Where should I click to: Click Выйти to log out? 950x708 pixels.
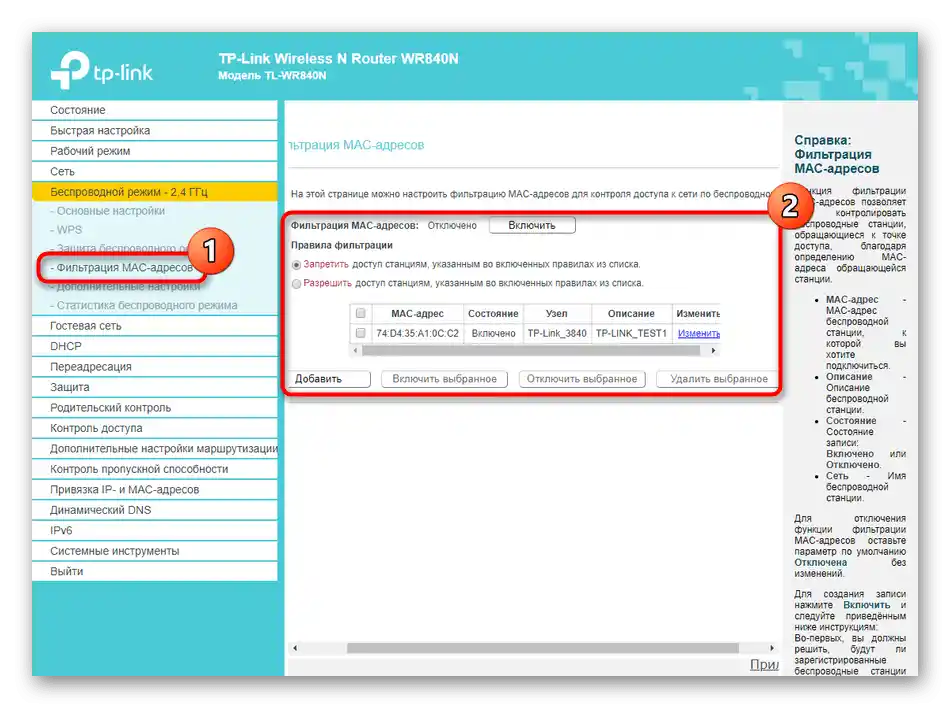click(154, 572)
